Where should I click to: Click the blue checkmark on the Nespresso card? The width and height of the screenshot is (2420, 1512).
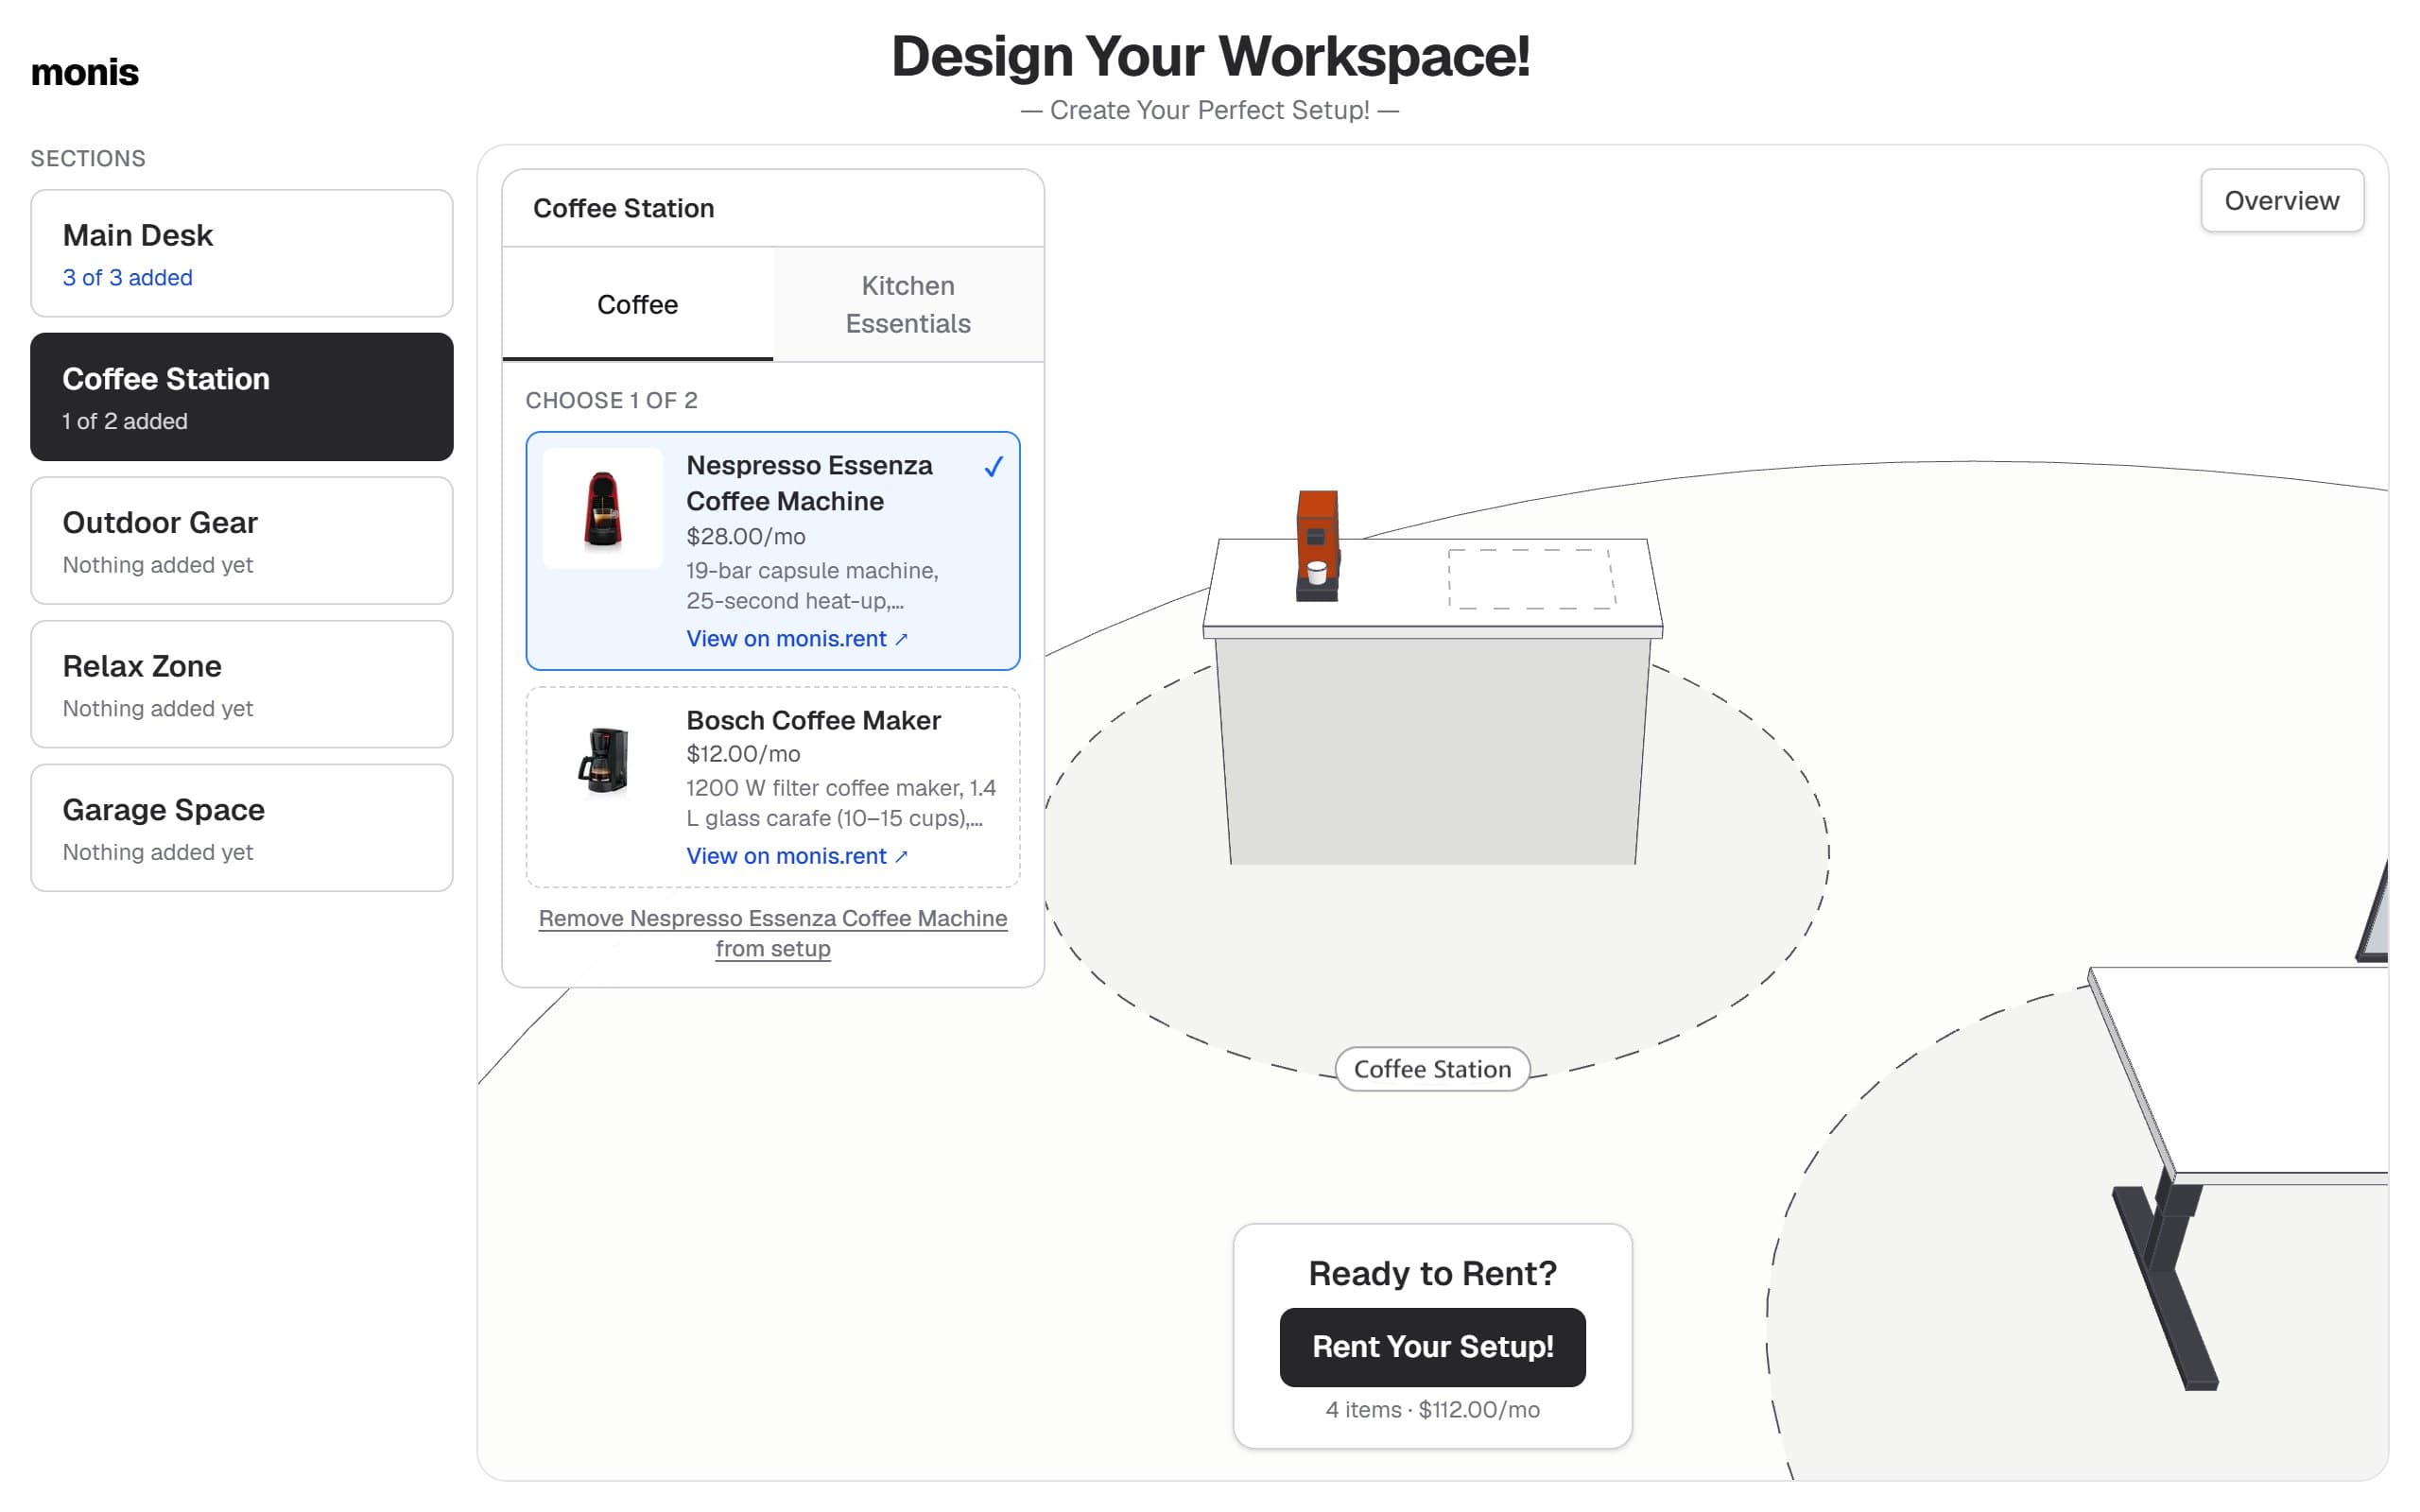[x=993, y=466]
